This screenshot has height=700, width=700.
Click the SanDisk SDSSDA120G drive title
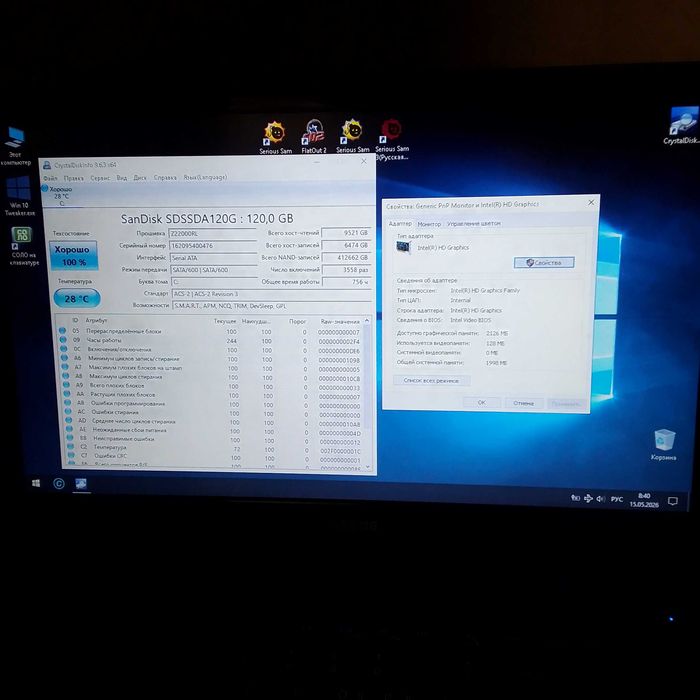click(207, 218)
